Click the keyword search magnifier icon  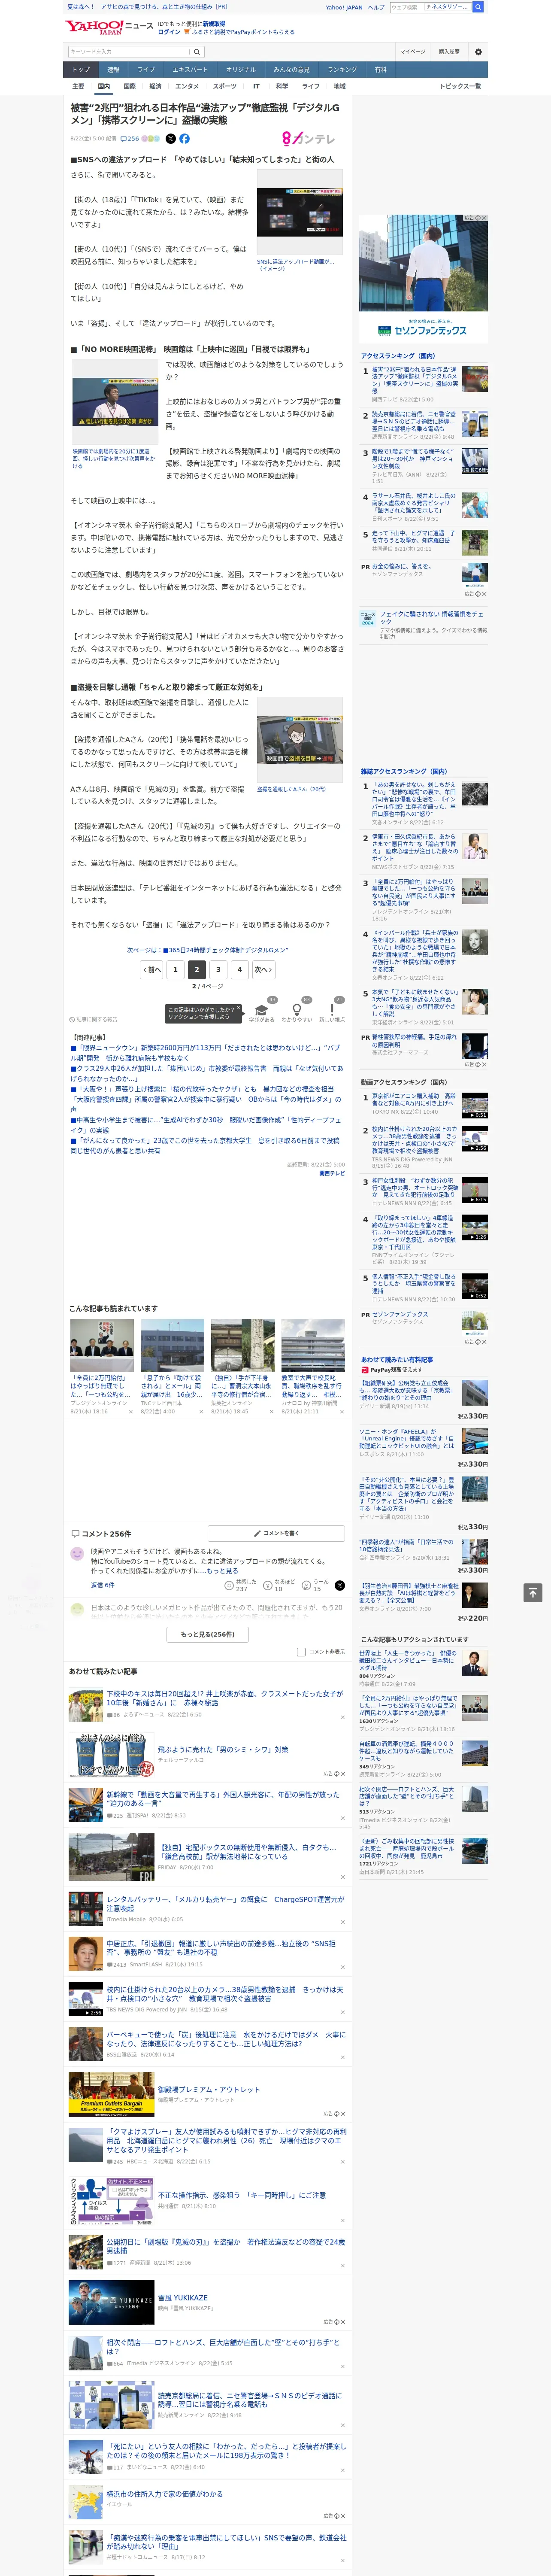click(197, 51)
